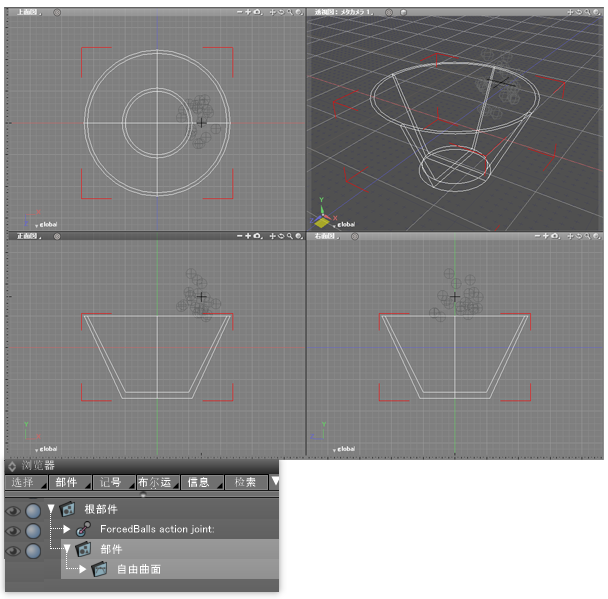This screenshot has width=608, height=599.
Task: Click the fit-to-view icon in front view header
Action: 257,236
